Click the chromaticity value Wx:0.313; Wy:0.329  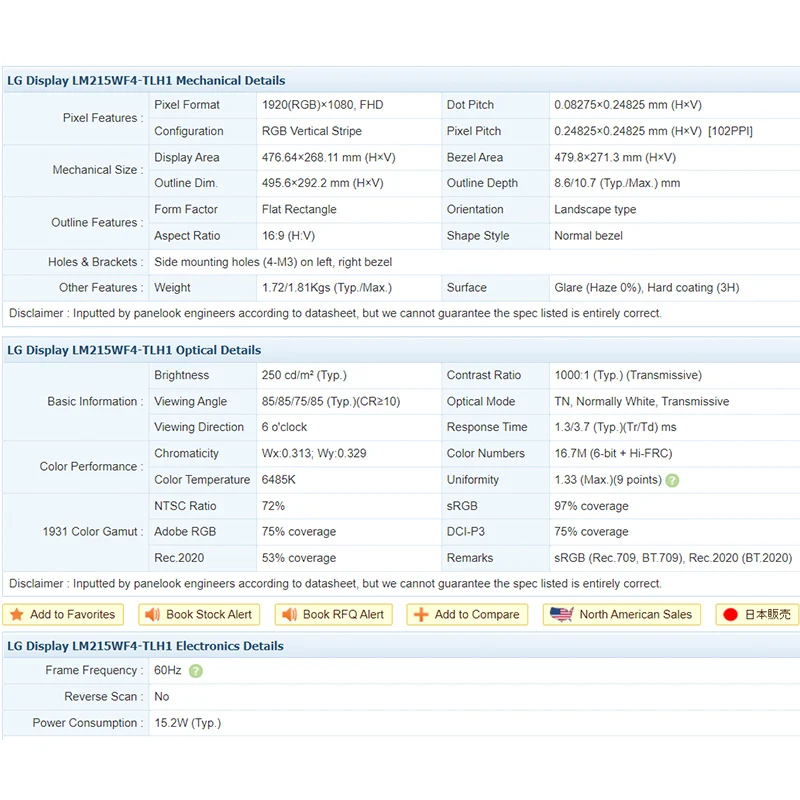(x=314, y=453)
